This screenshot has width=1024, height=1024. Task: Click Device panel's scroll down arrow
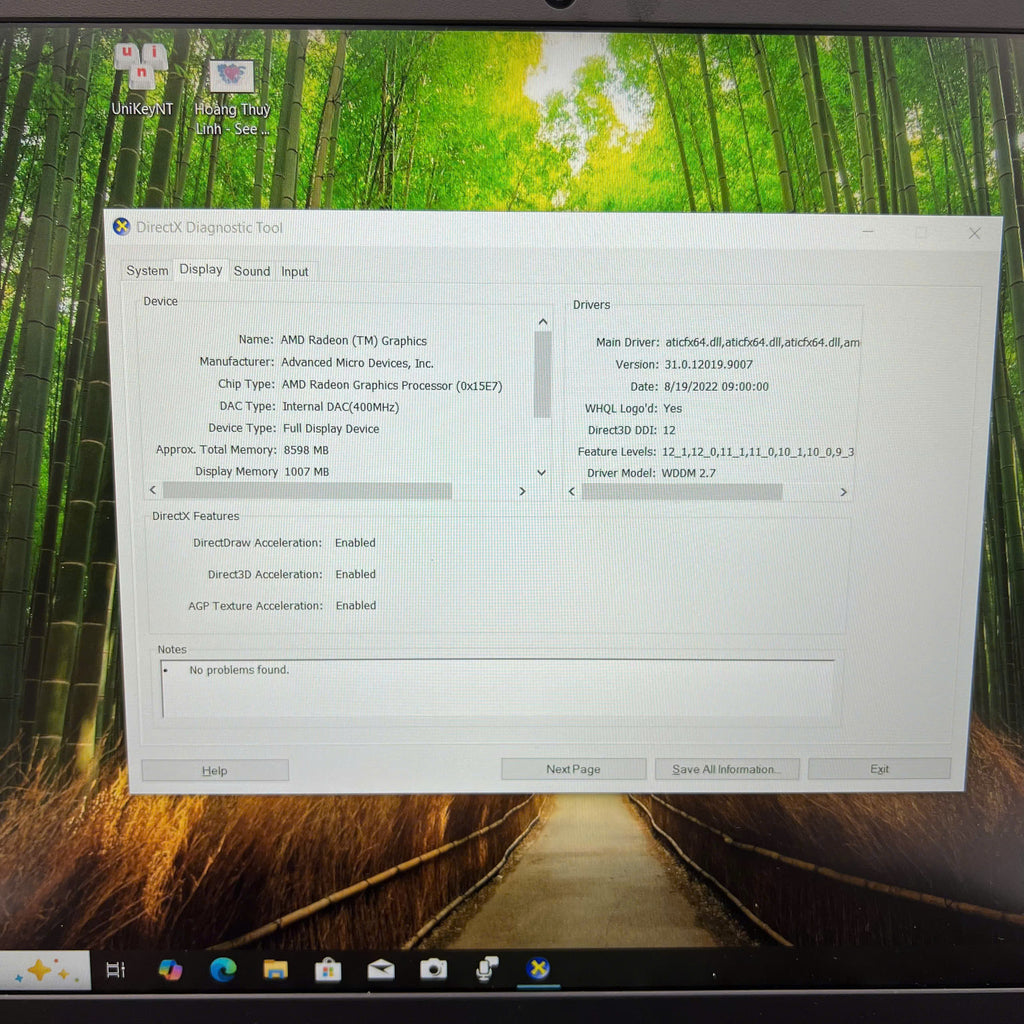coord(542,472)
